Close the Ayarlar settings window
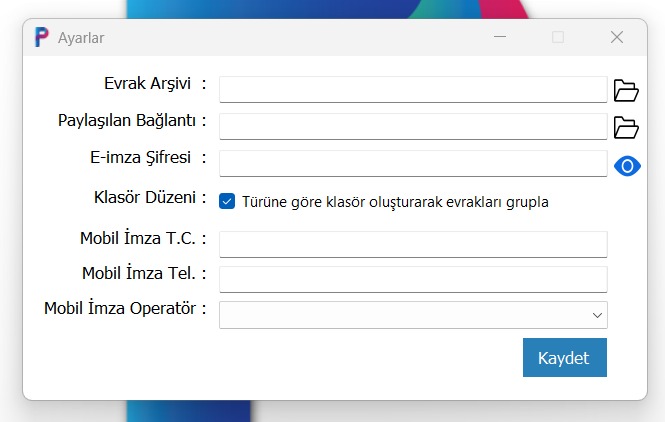This screenshot has width=665, height=422. pos(617,37)
